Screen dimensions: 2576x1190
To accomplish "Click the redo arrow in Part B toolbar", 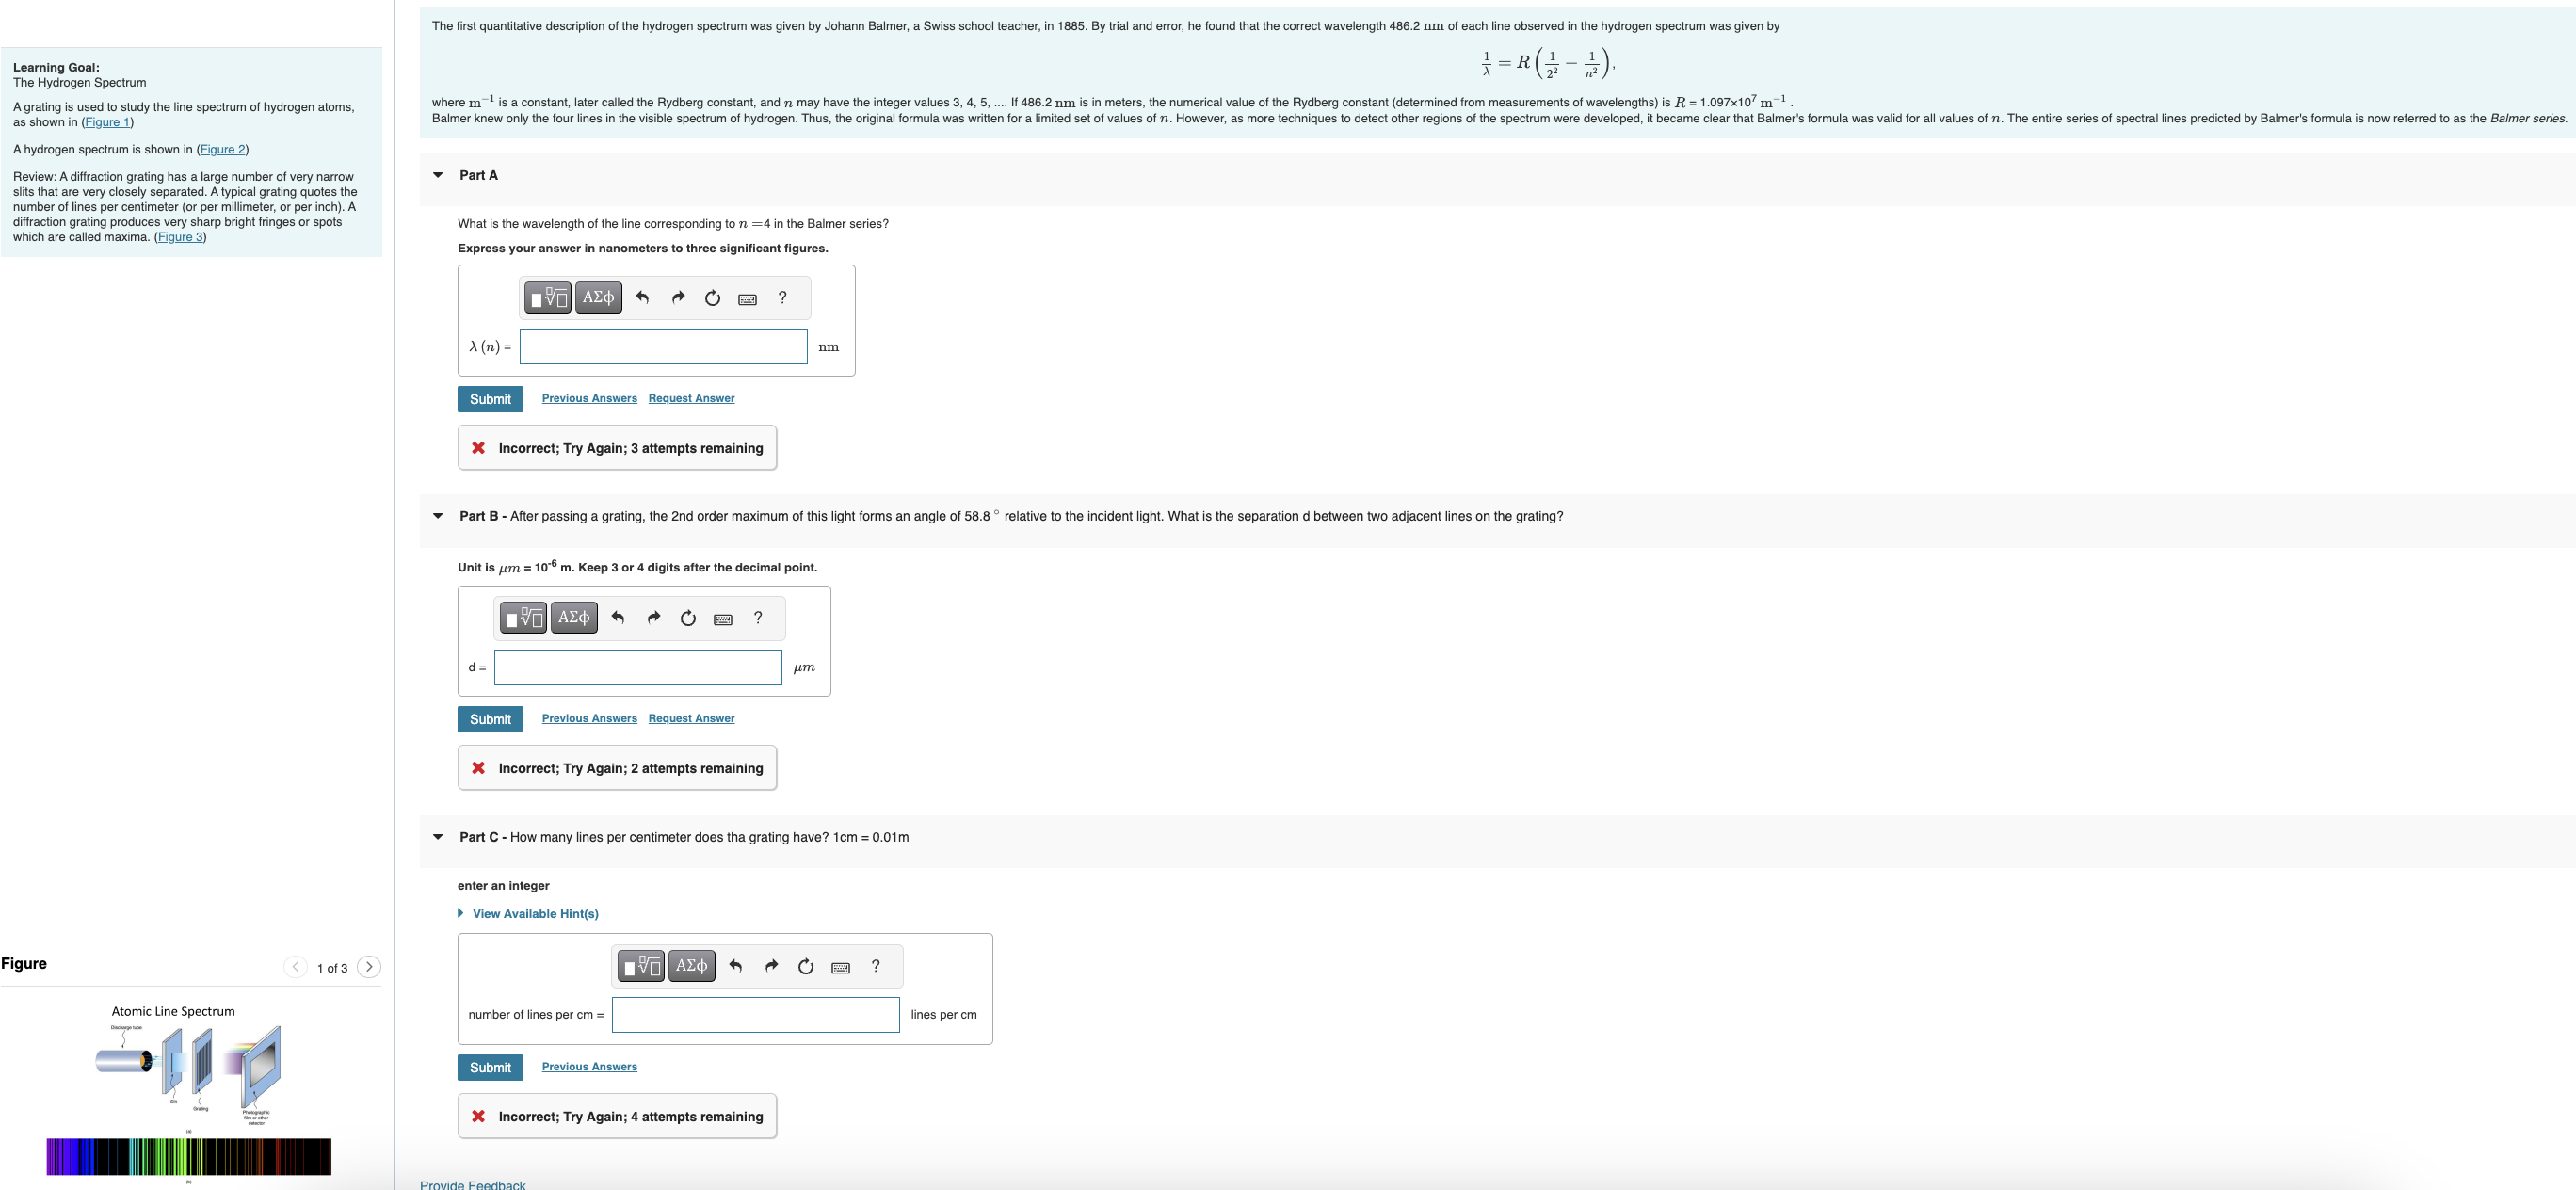I will (x=653, y=618).
